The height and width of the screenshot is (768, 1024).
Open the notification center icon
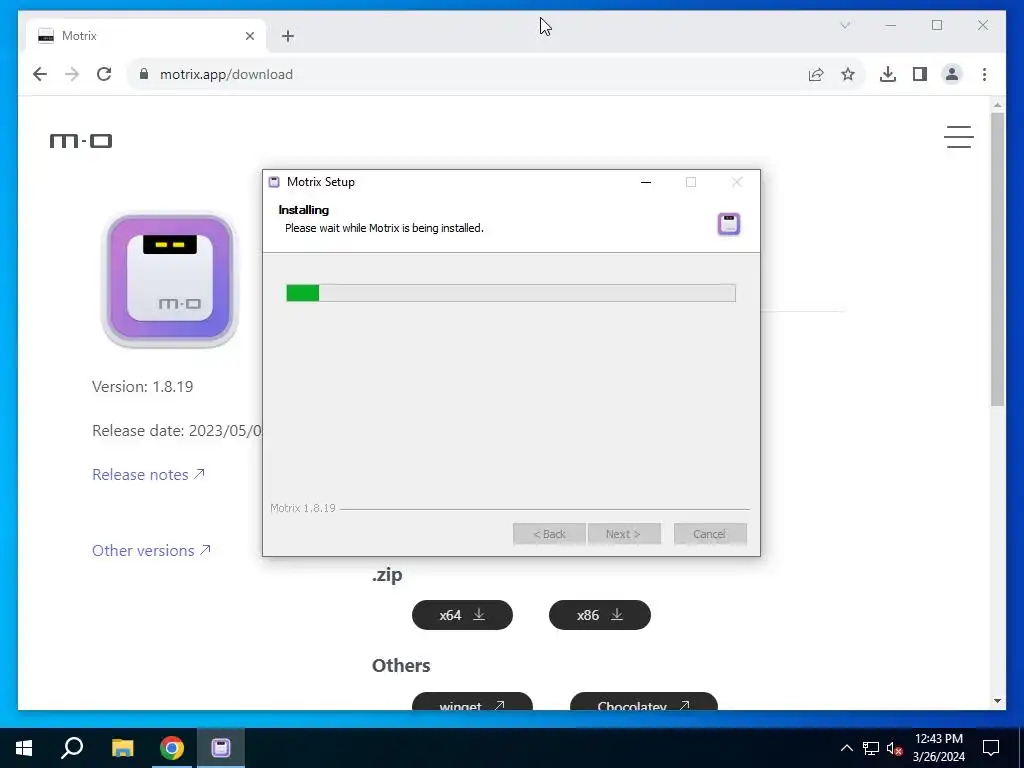click(991, 748)
